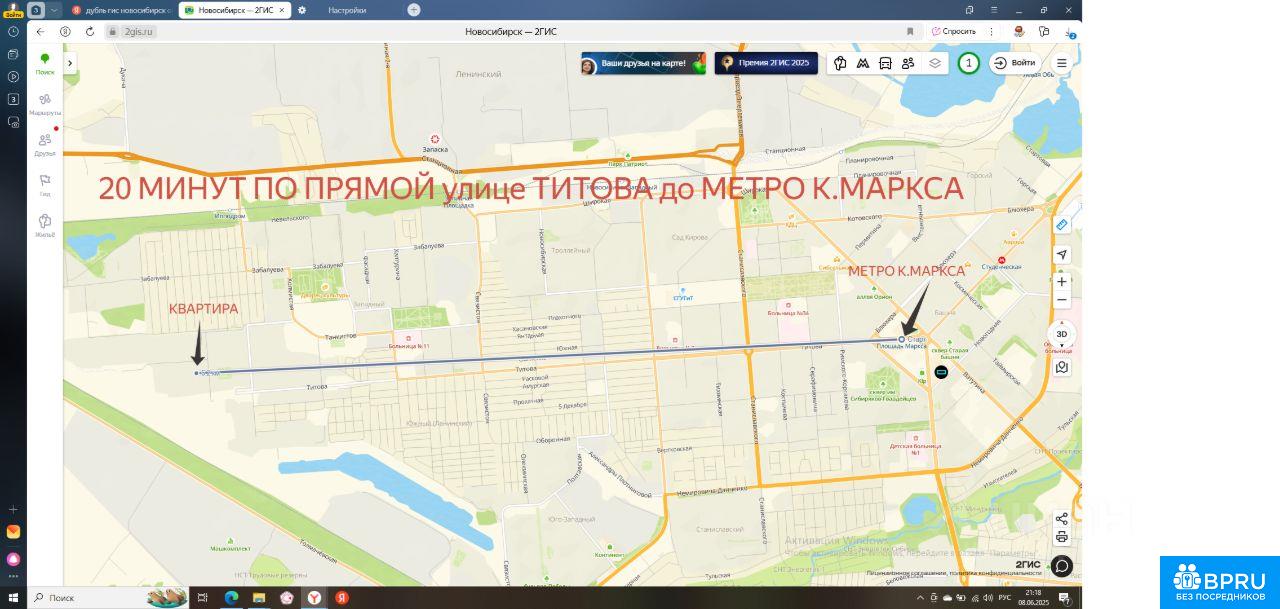Switch to the дубль гис новосибирск tab
1280x609 pixels.
point(120,10)
